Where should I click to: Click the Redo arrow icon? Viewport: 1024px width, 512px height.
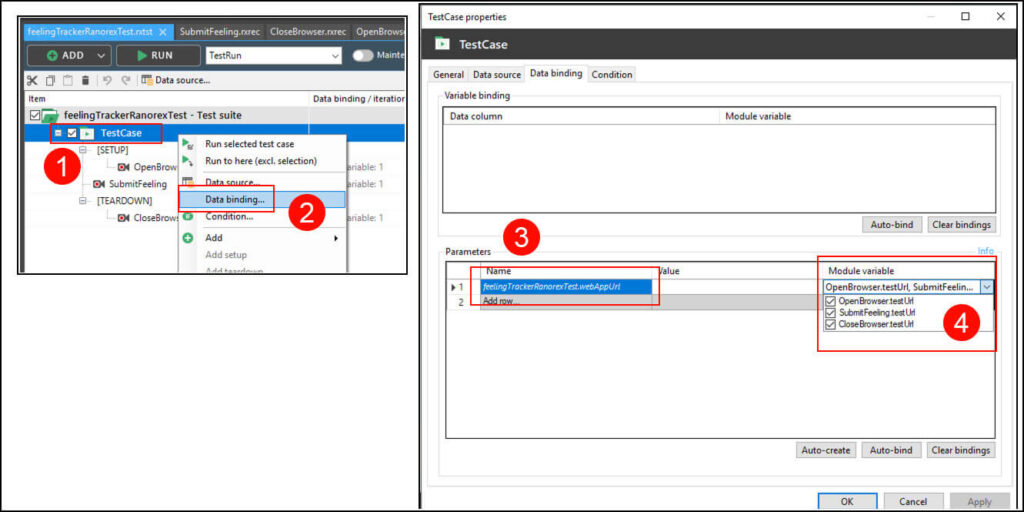(125, 80)
